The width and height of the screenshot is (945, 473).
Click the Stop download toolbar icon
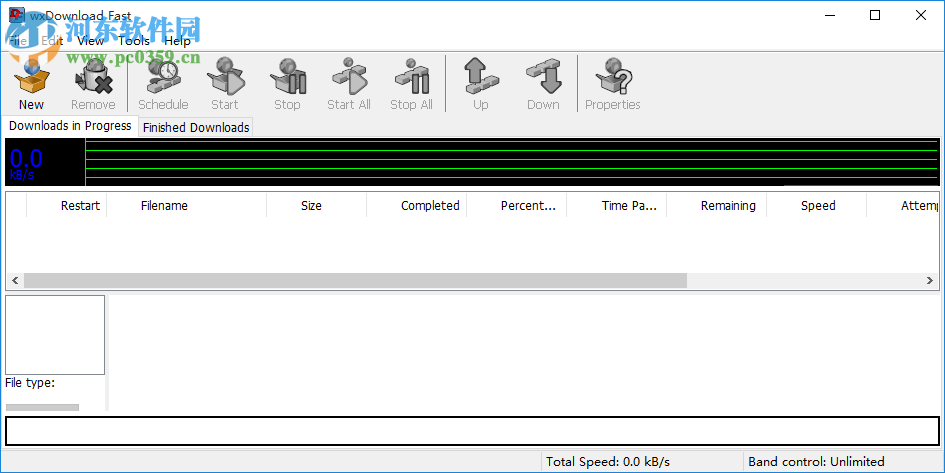tap(287, 83)
